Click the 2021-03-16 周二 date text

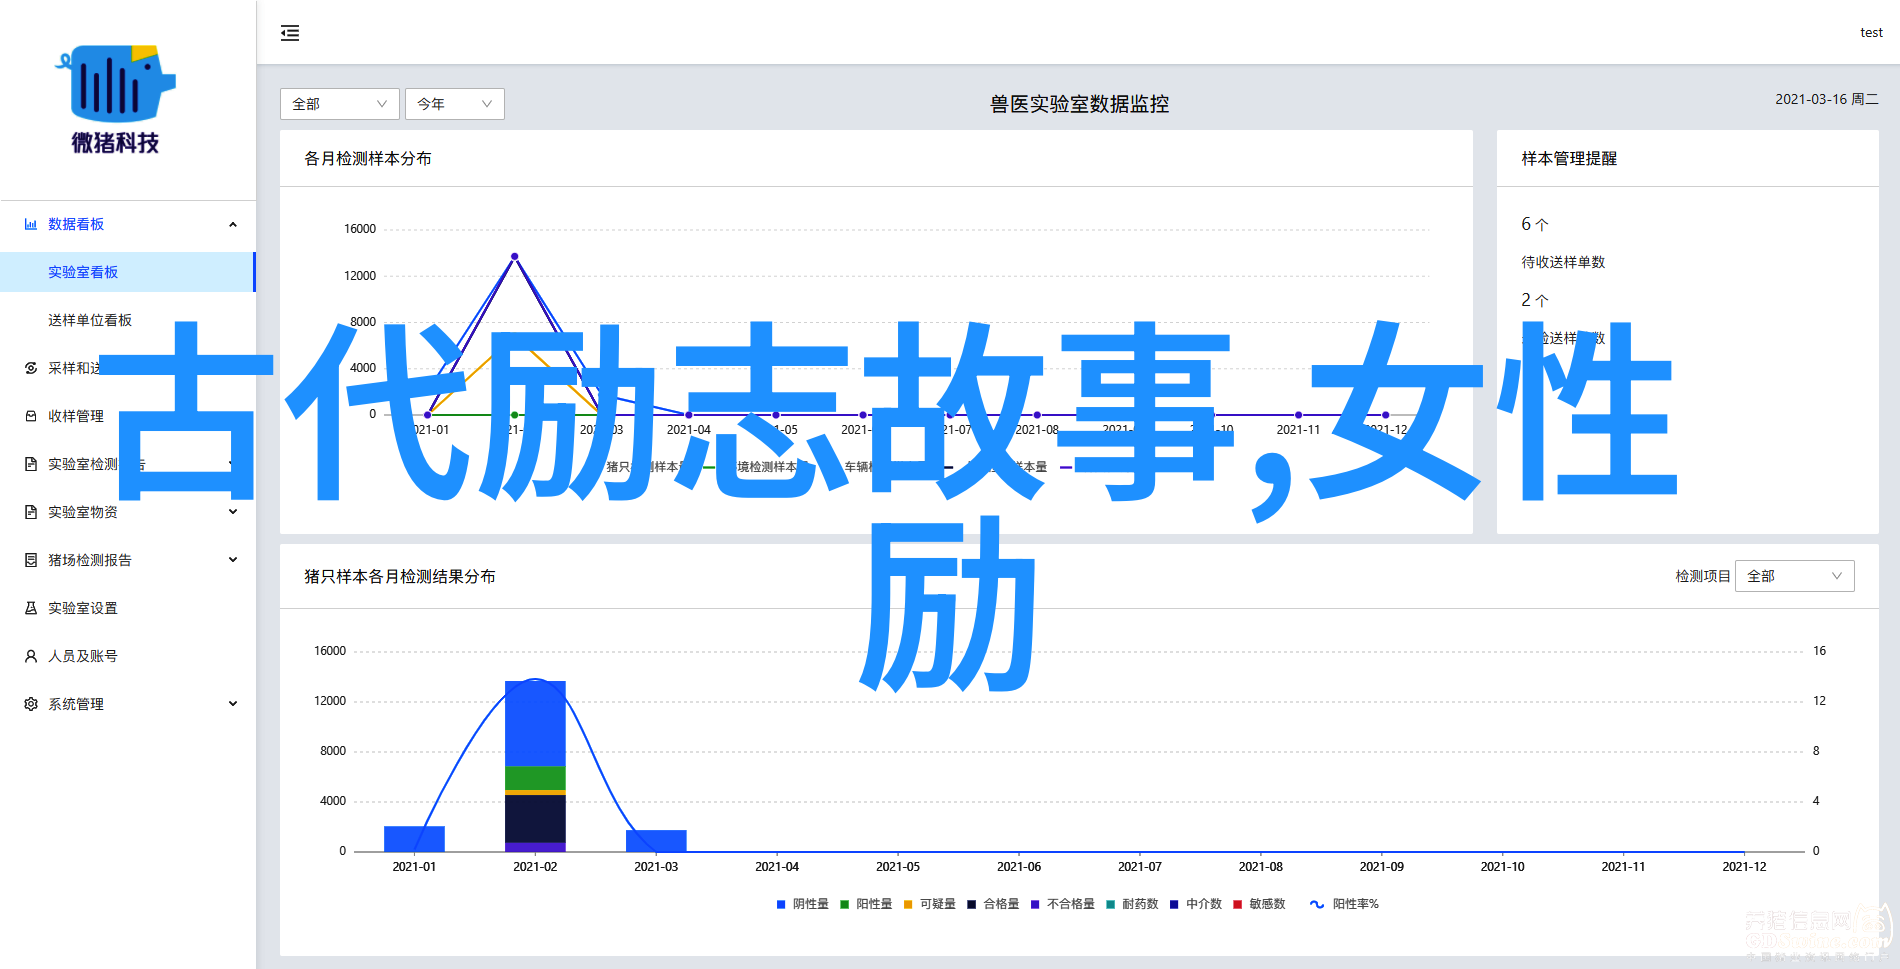coord(1826,99)
